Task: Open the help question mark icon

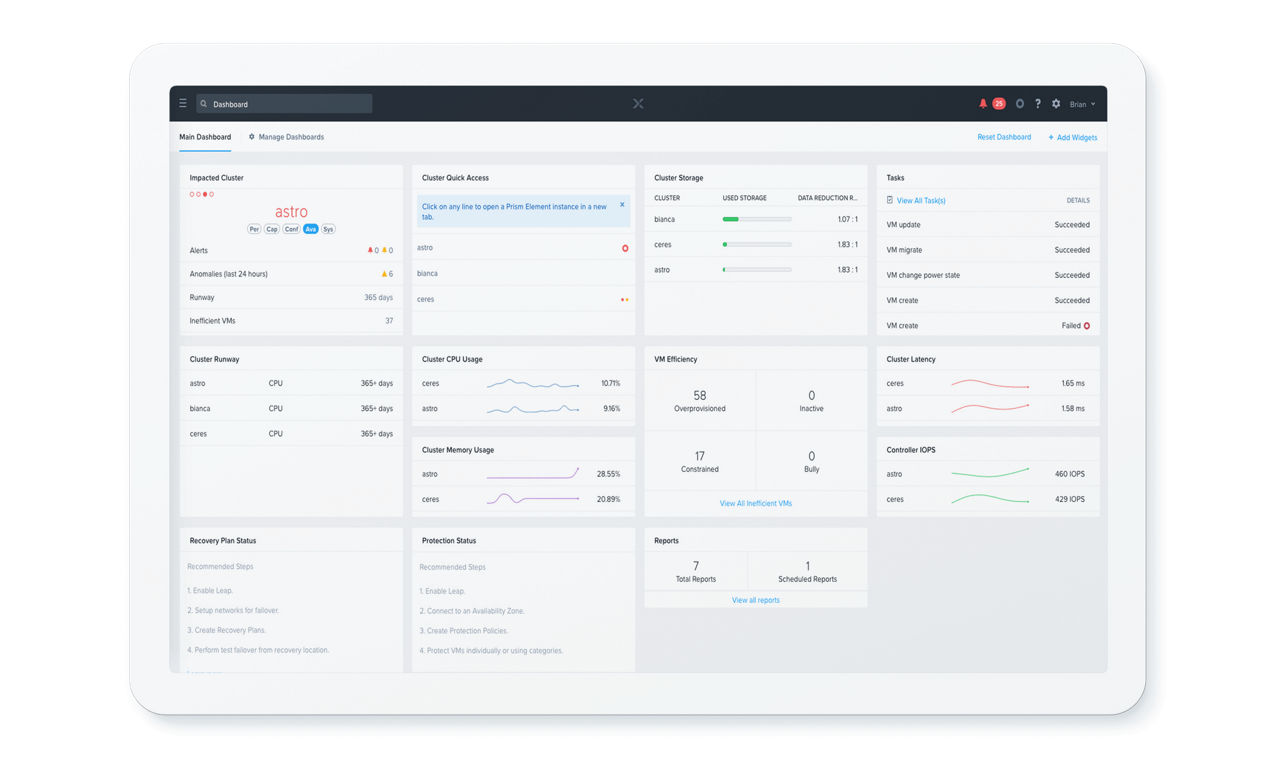Action: point(1038,104)
